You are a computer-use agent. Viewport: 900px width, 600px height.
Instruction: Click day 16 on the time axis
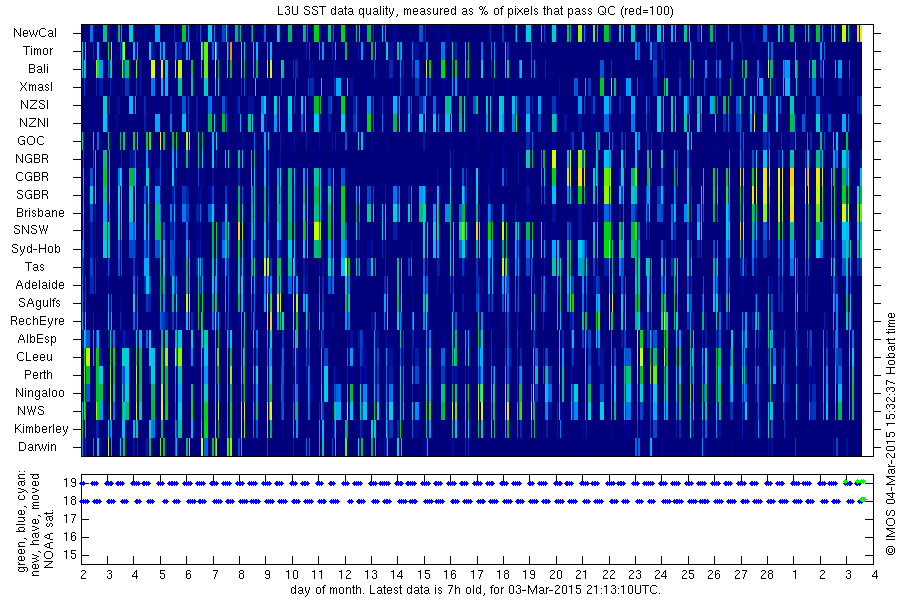click(x=450, y=575)
